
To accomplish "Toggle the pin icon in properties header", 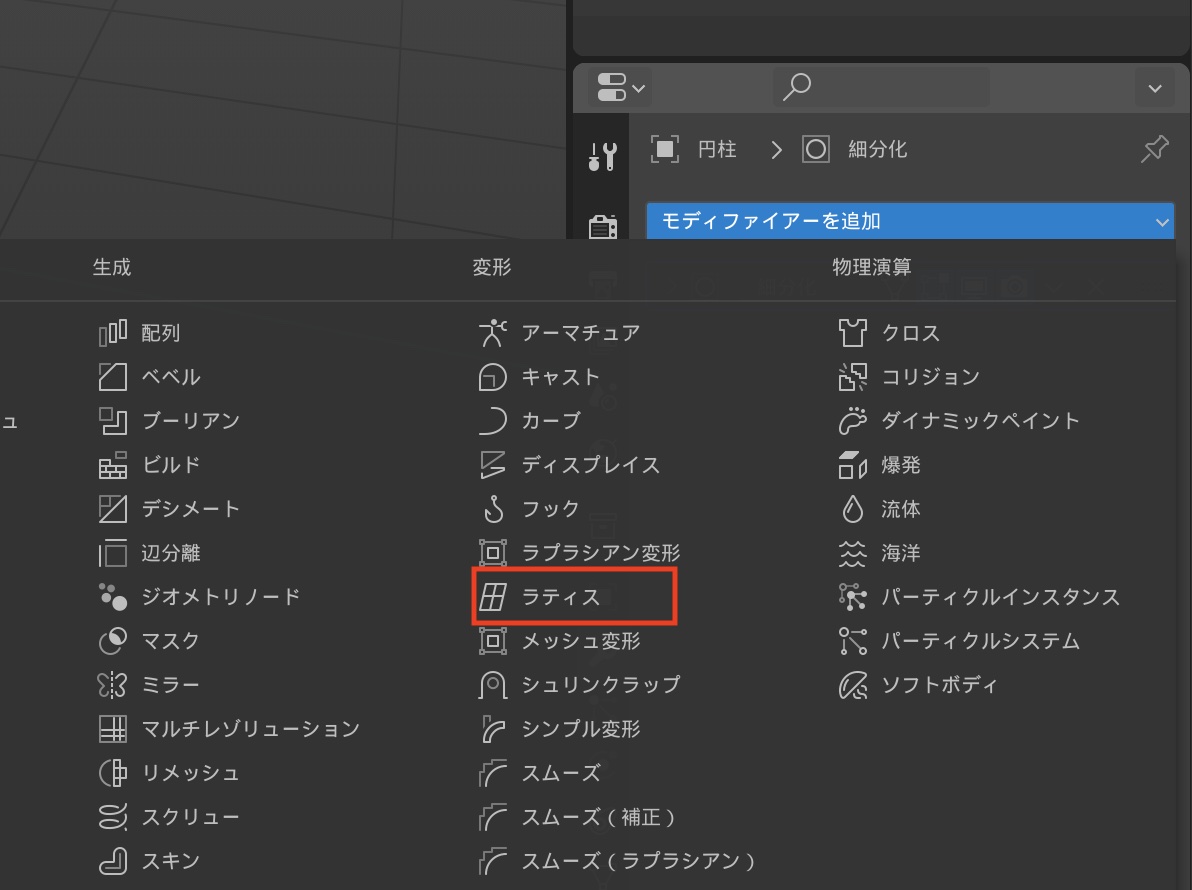I will coord(1154,150).
